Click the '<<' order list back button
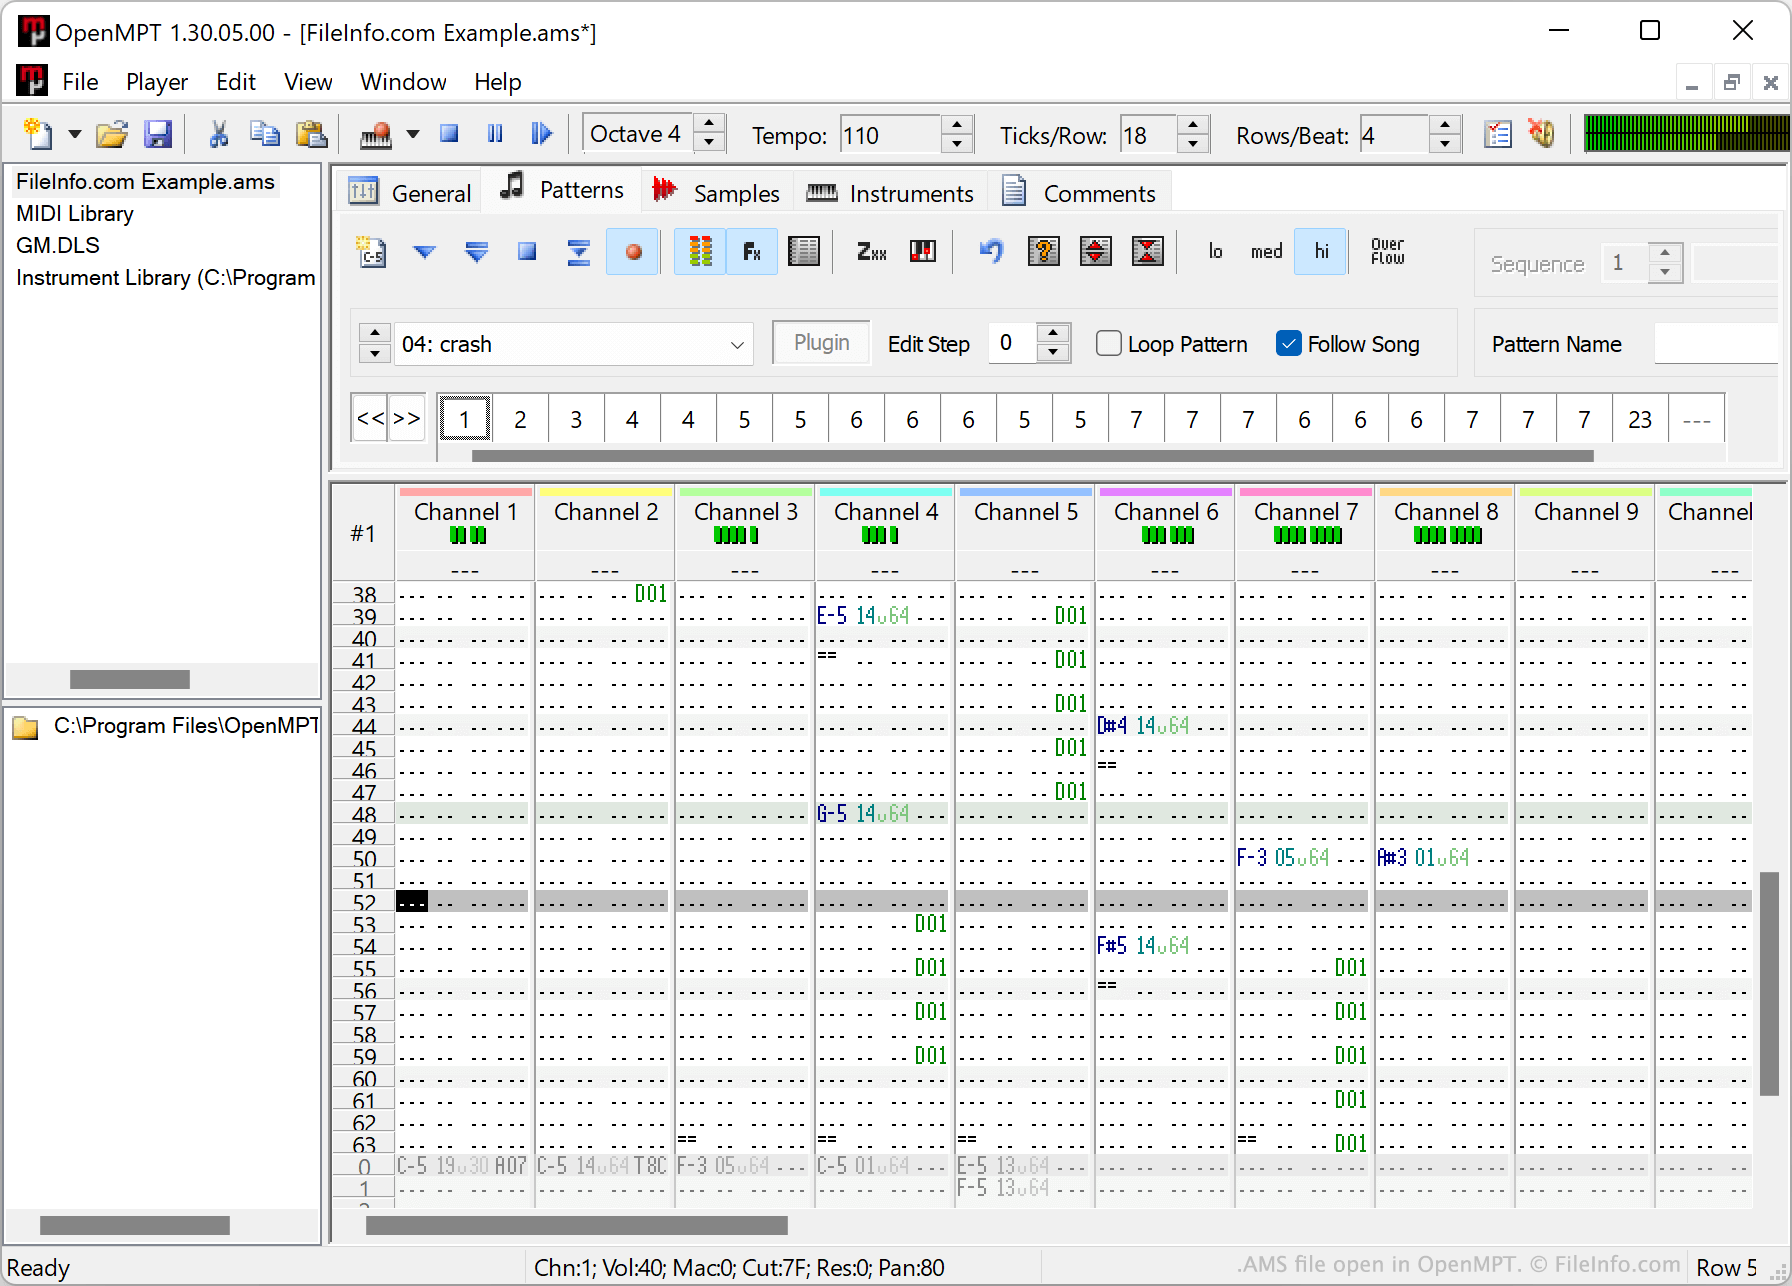The image size is (1792, 1286). click(x=370, y=418)
